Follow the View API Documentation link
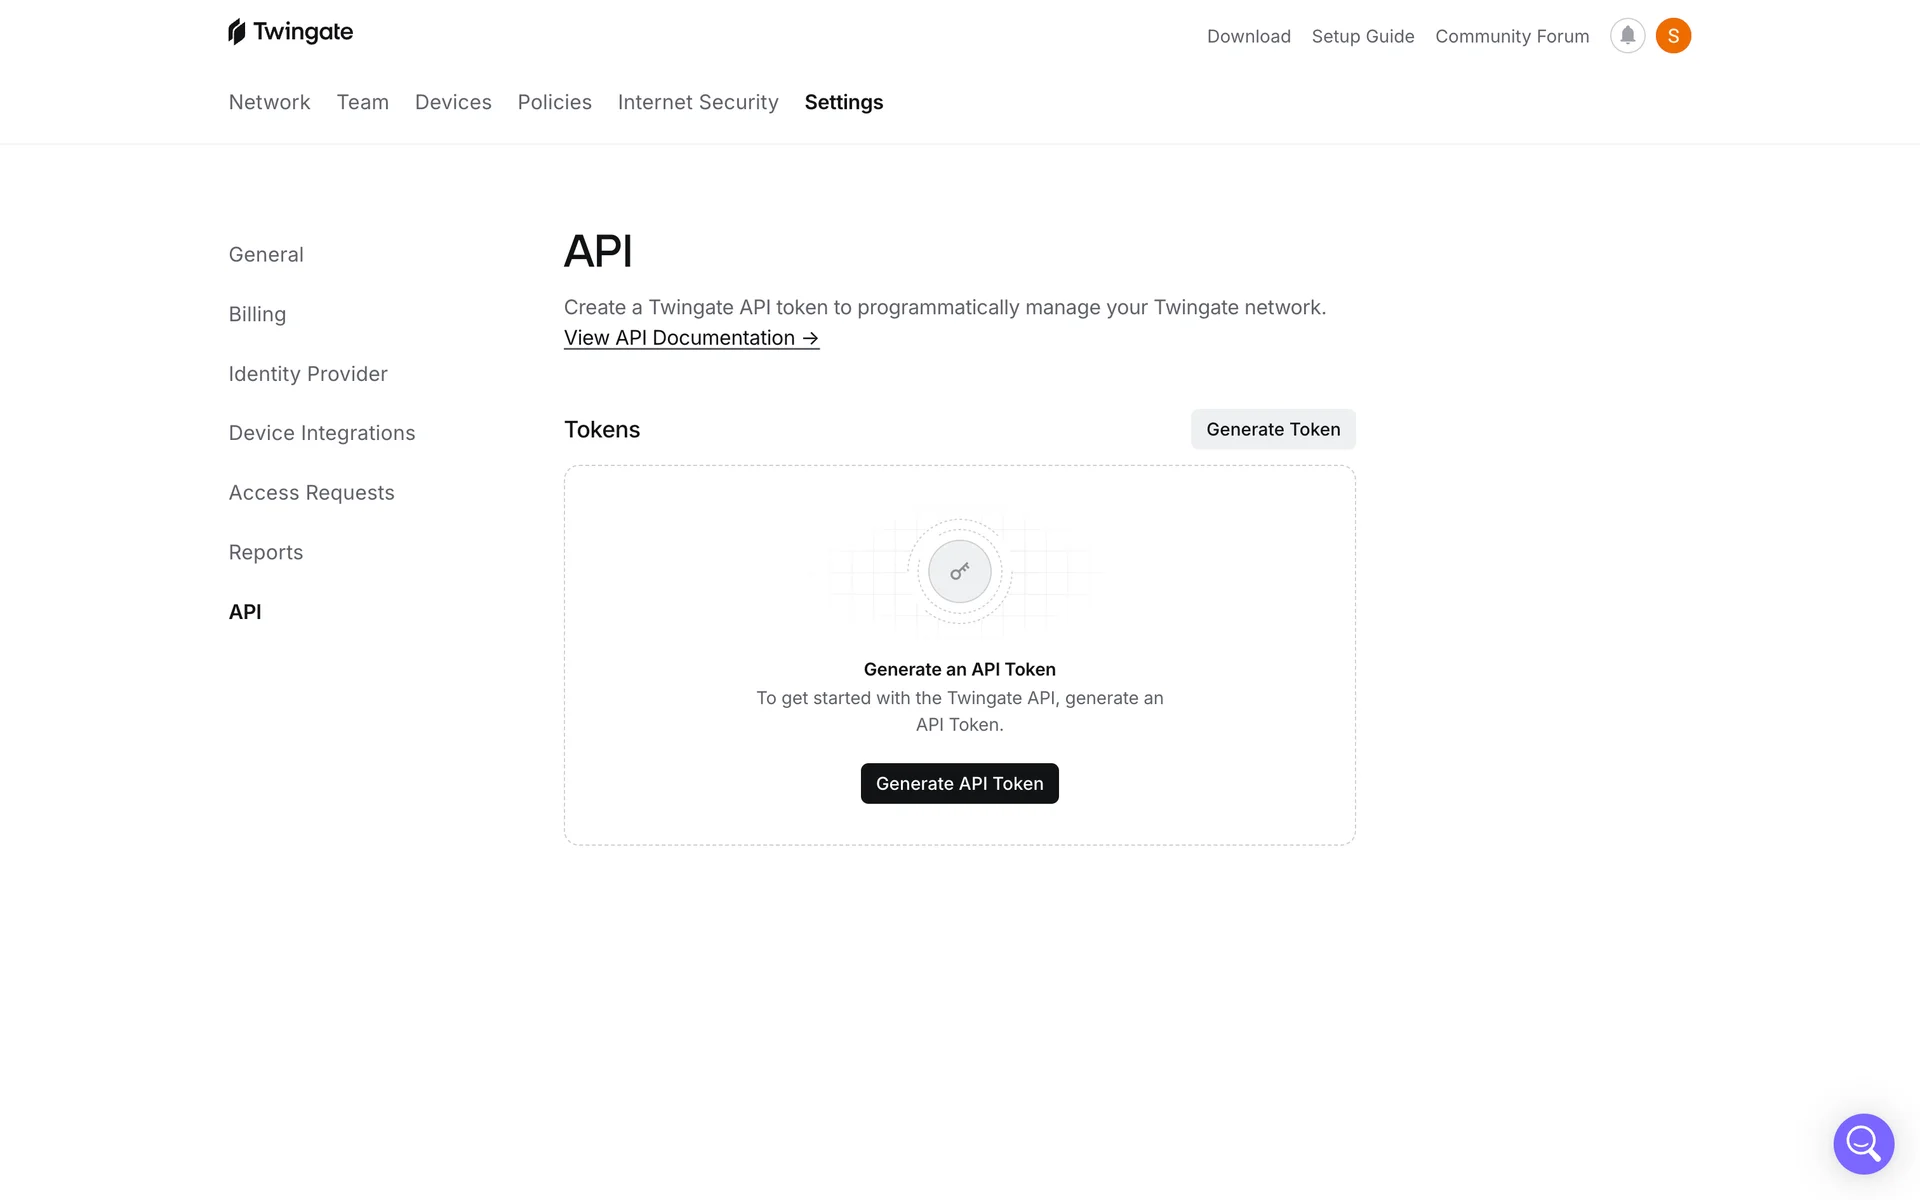This screenshot has height=1200, width=1920. pyautogui.click(x=691, y=338)
